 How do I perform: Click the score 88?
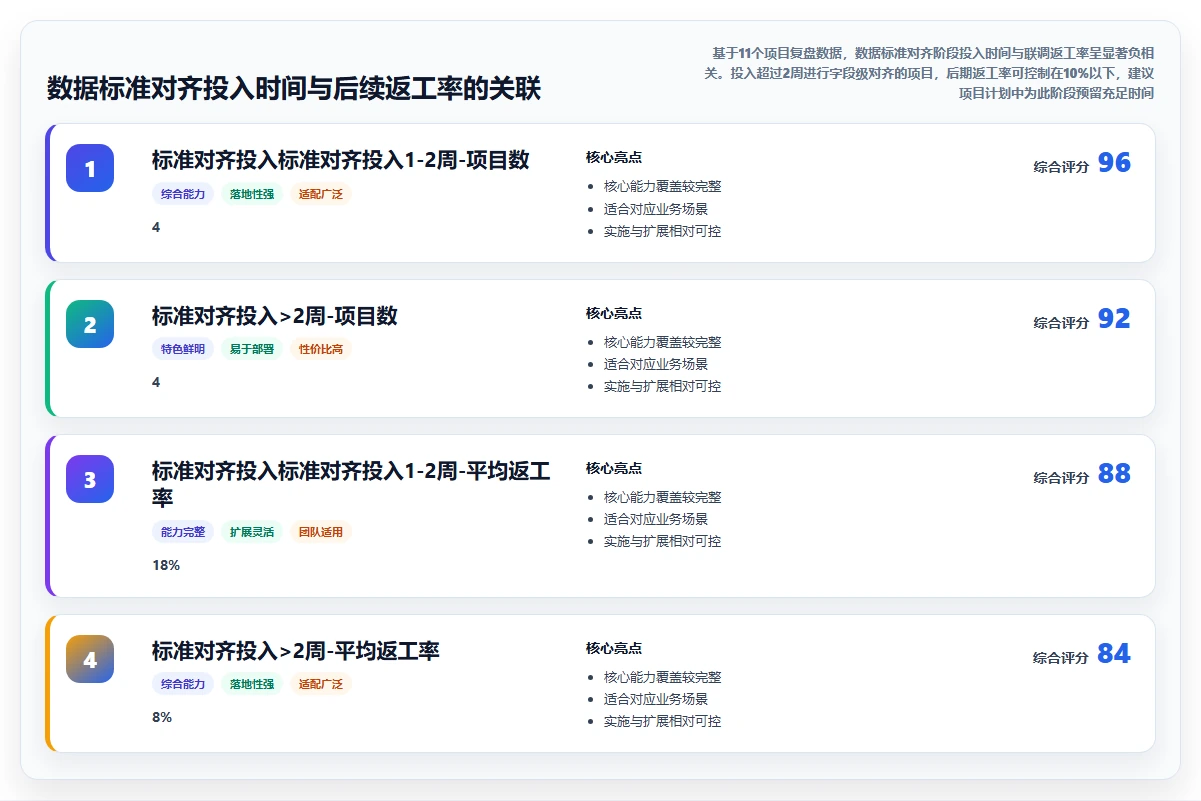tap(1114, 474)
